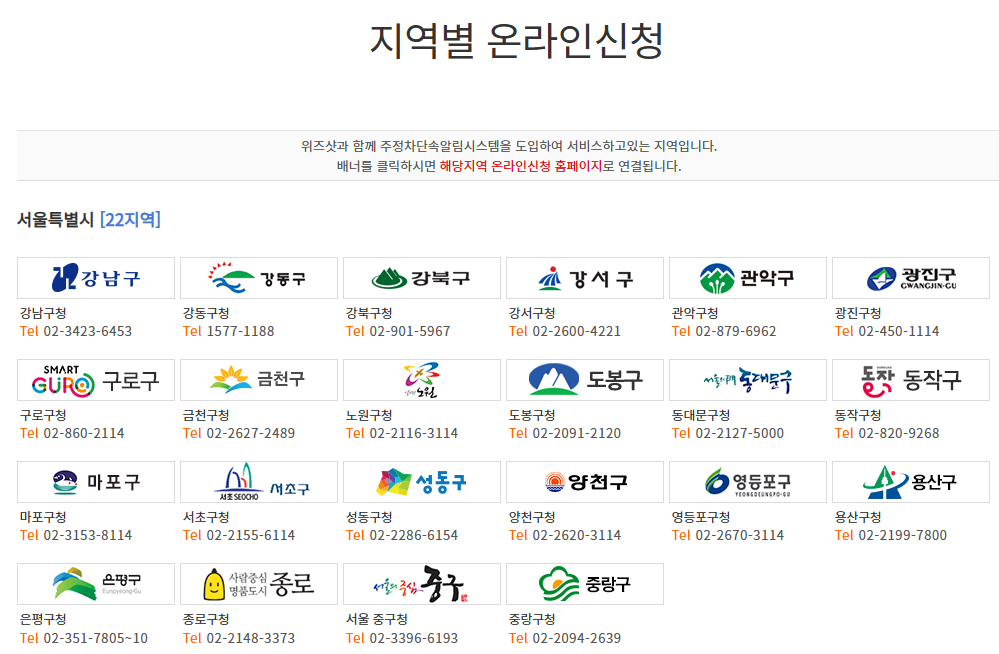
Task: Open the 마포구 district banner
Action: (x=96, y=482)
